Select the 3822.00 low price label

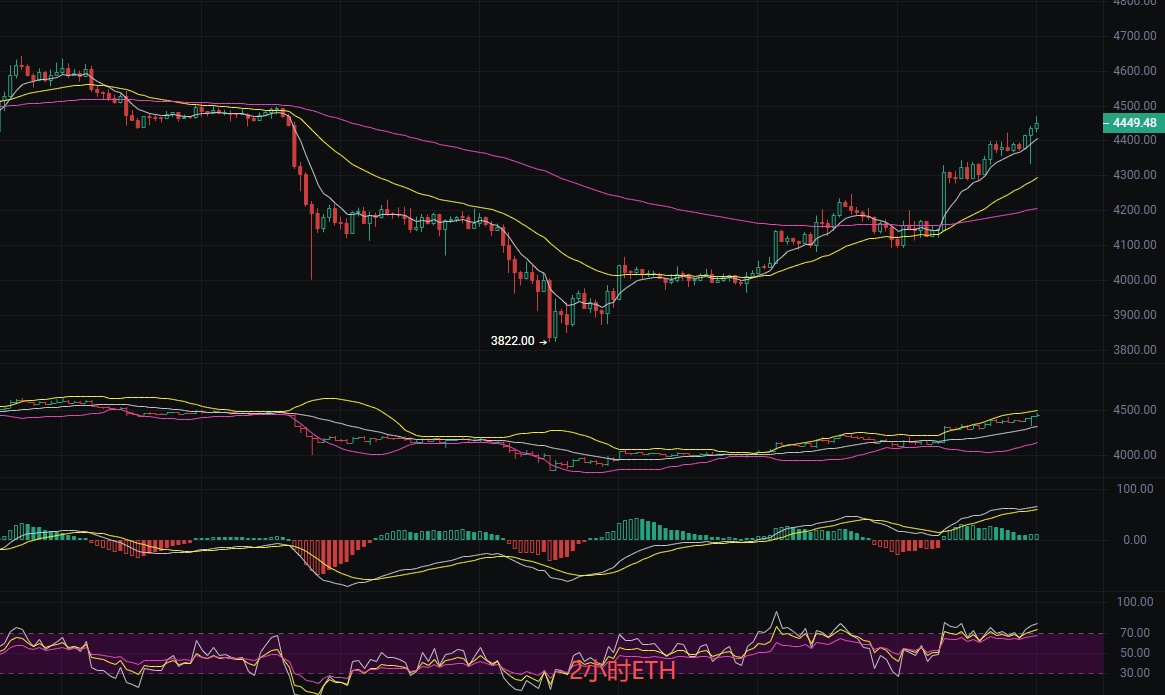point(513,341)
